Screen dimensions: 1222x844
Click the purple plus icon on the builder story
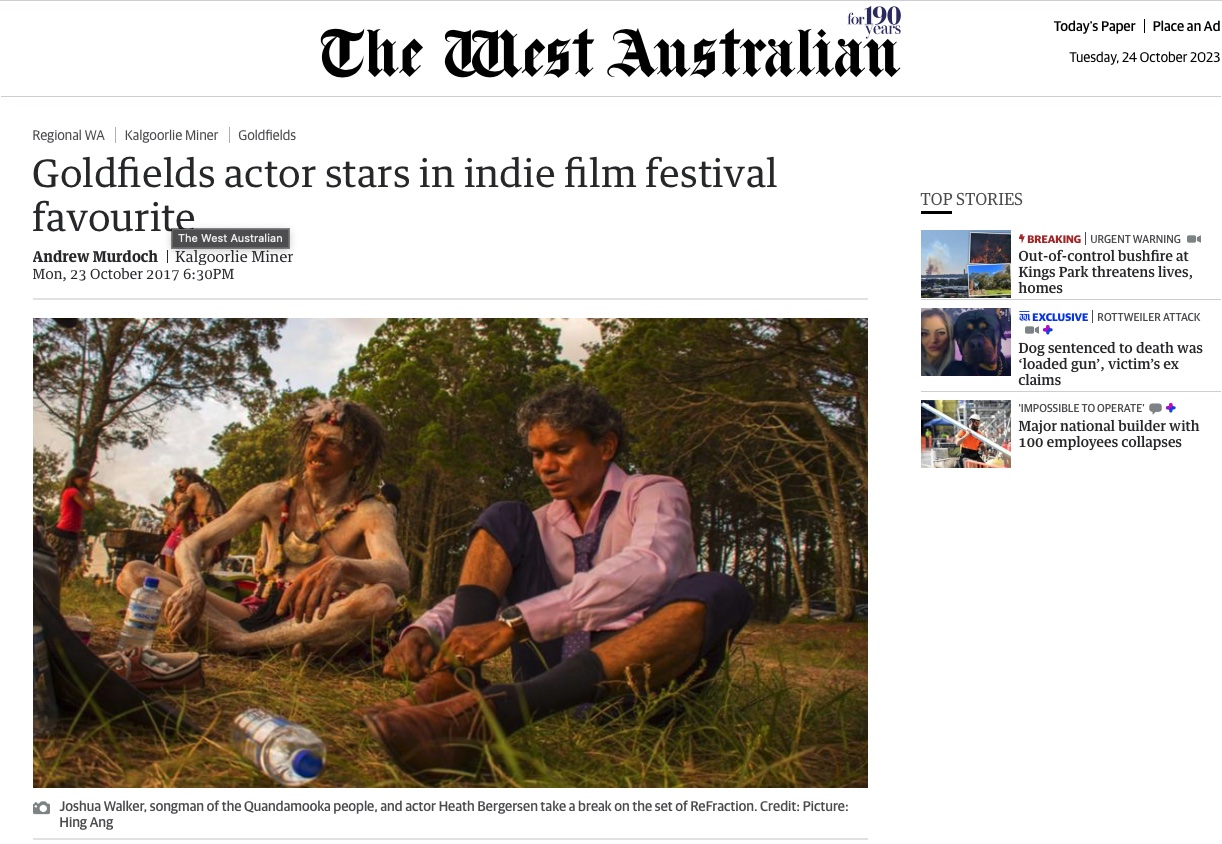pyautogui.click(x=1171, y=408)
